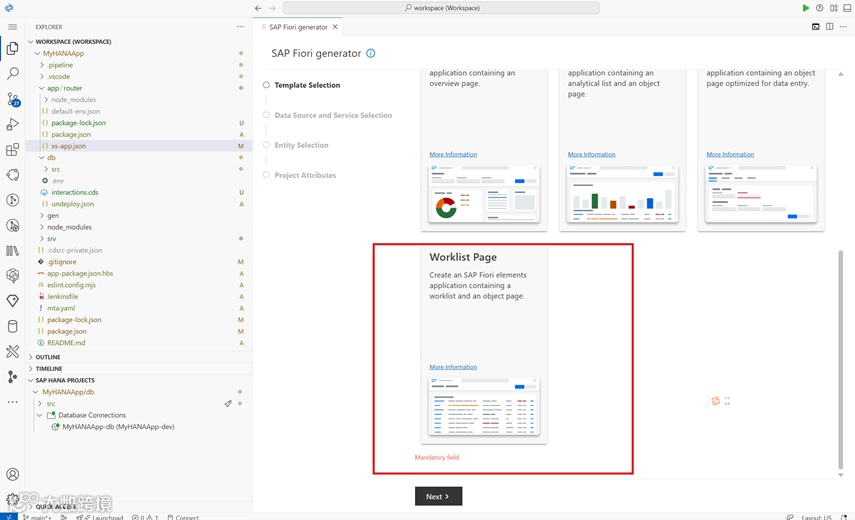The height and width of the screenshot is (520, 855).
Task: Toggle the bottom panel layout icon
Action: point(847,8)
